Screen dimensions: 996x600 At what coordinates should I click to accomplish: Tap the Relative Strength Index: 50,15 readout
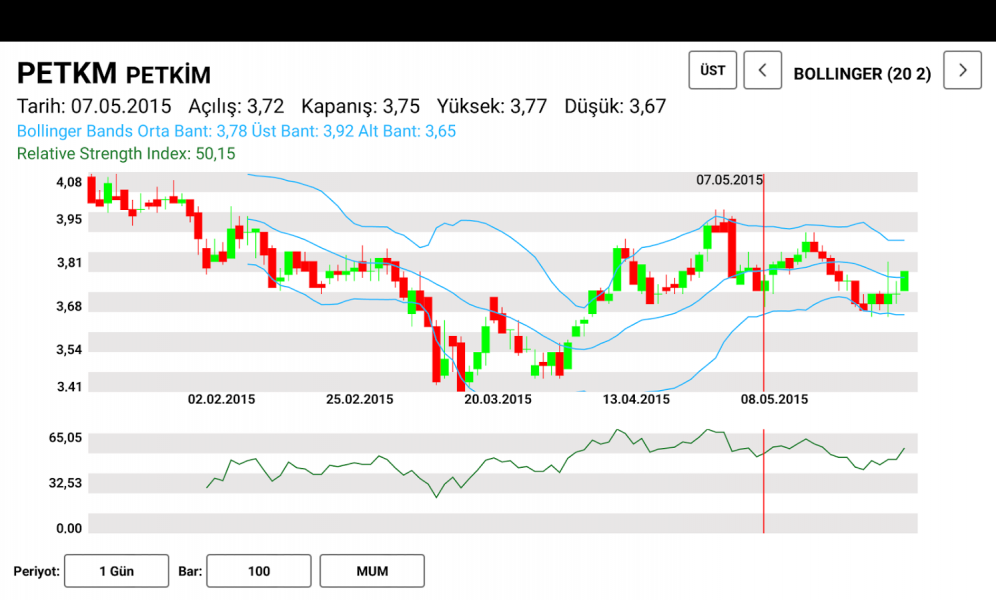(x=126, y=154)
